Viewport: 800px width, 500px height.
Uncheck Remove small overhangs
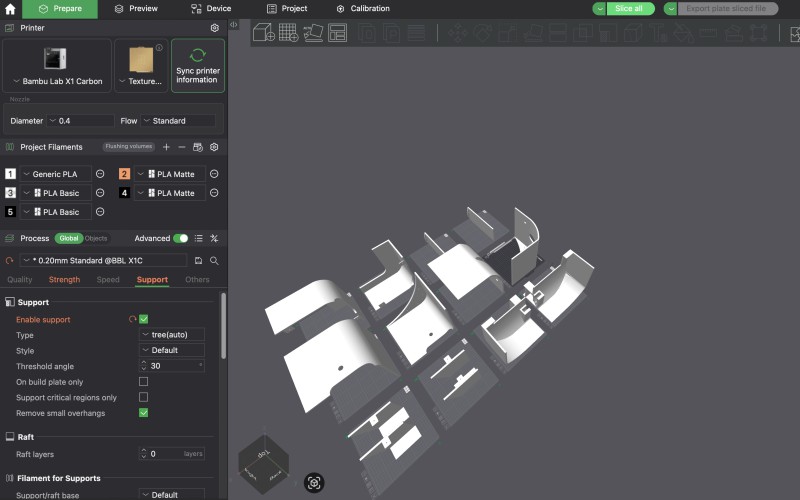[144, 413]
